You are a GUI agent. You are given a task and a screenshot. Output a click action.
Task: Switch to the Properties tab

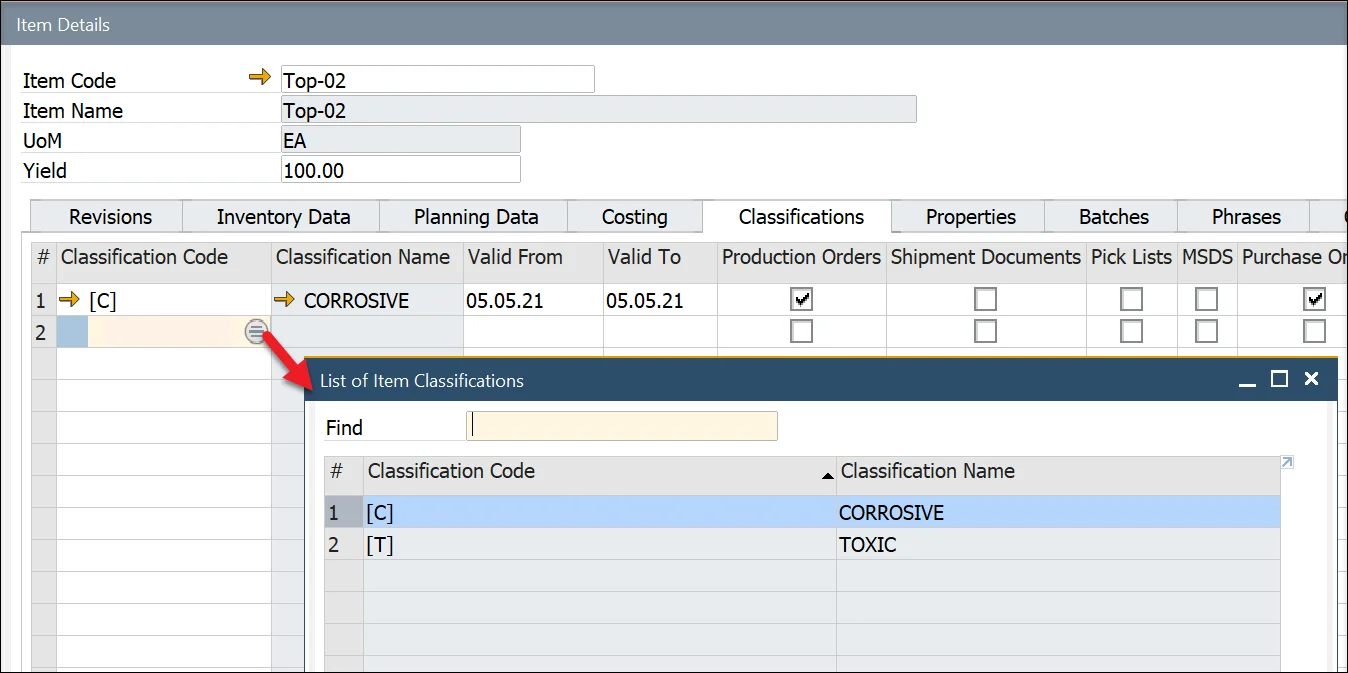pos(968,216)
